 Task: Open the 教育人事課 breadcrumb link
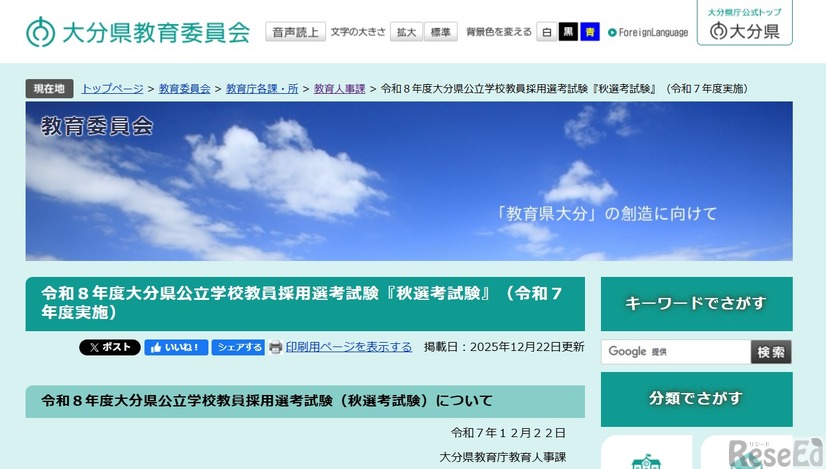click(339, 89)
